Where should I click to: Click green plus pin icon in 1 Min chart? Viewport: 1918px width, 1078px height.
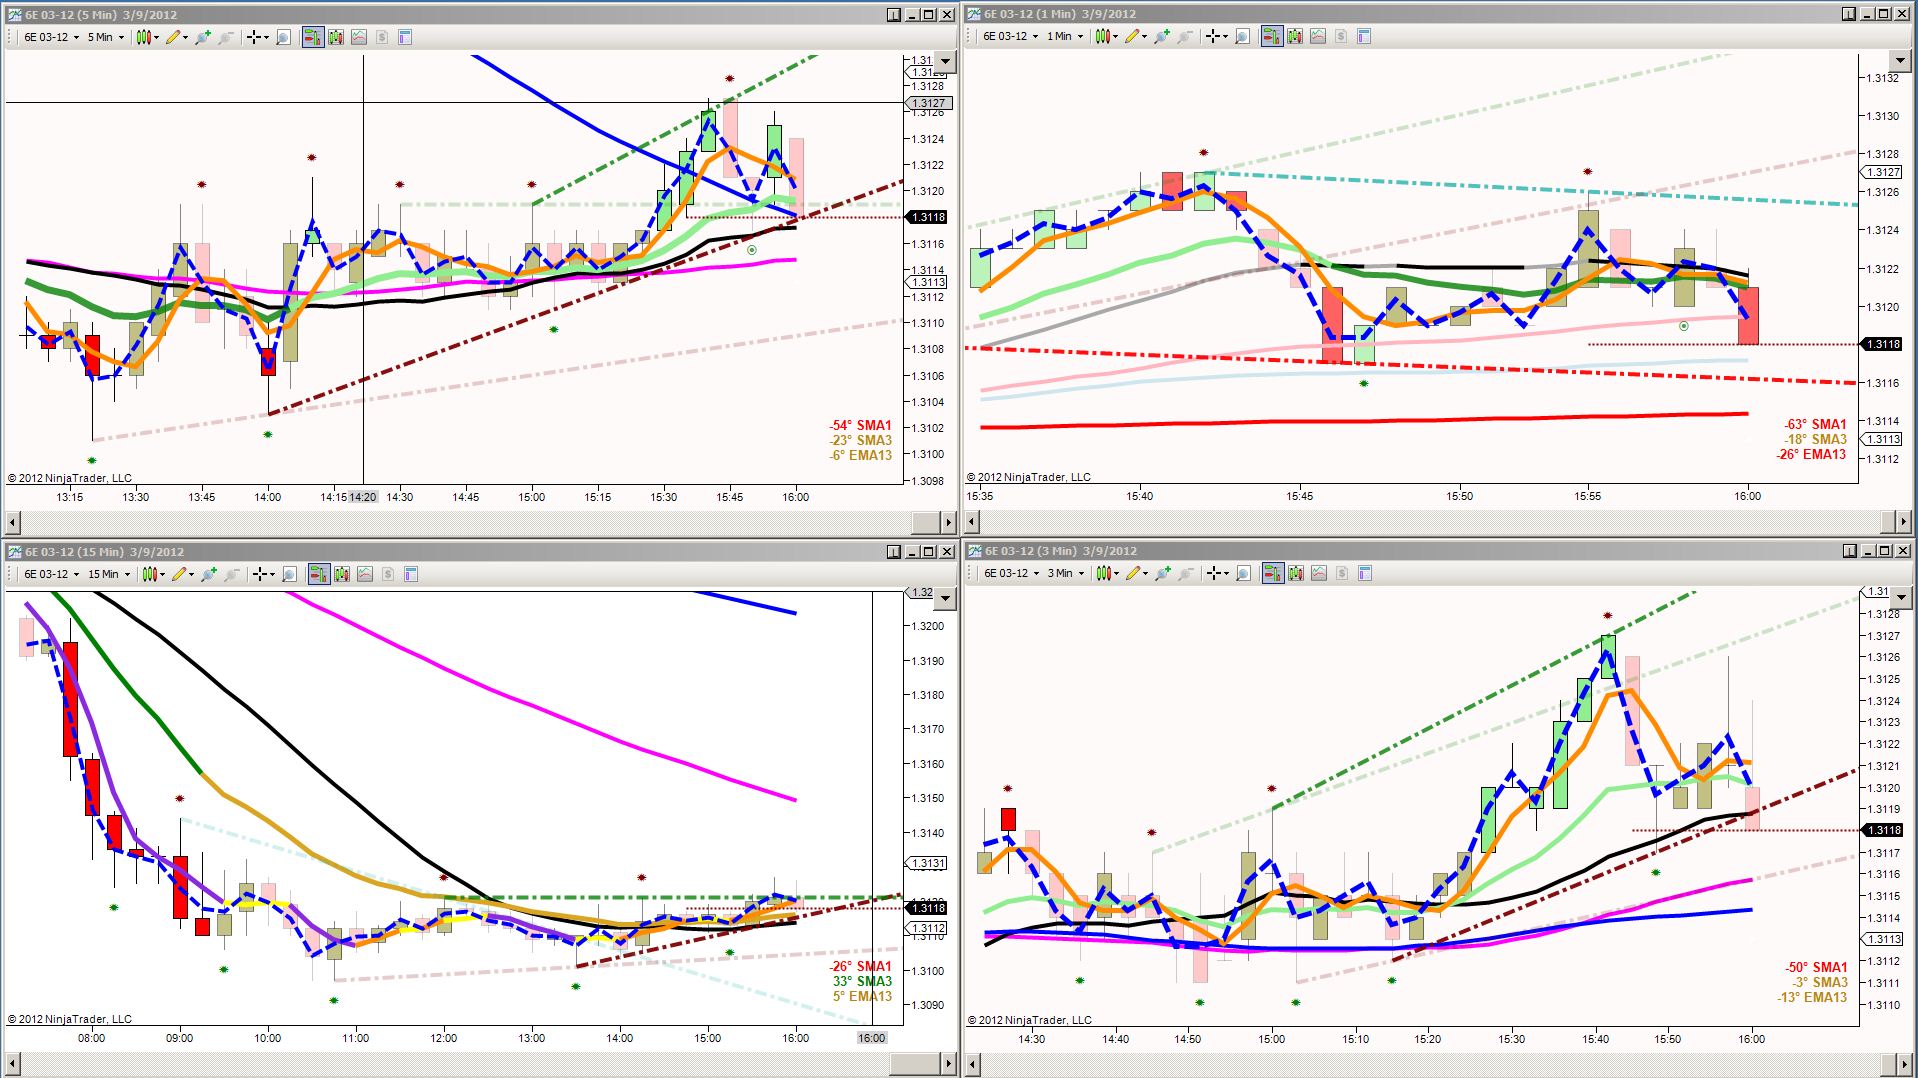[x=1162, y=36]
